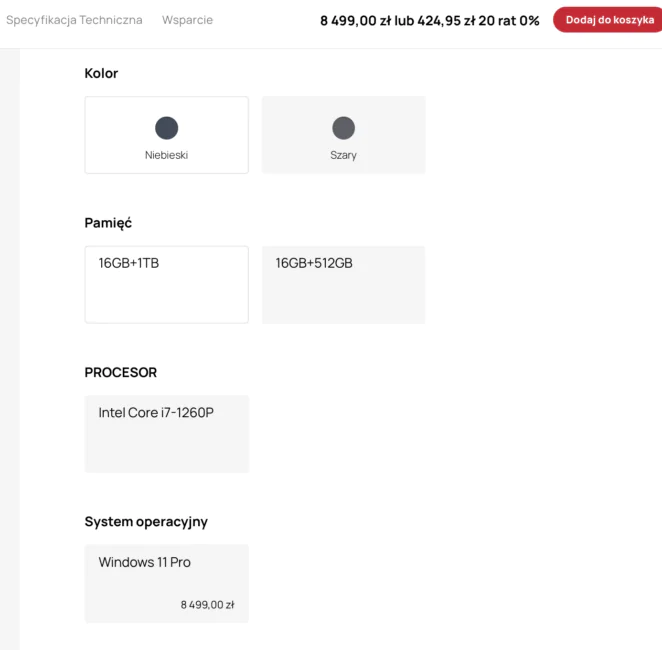Pick the Windows 11 Pro operating system

(167, 583)
